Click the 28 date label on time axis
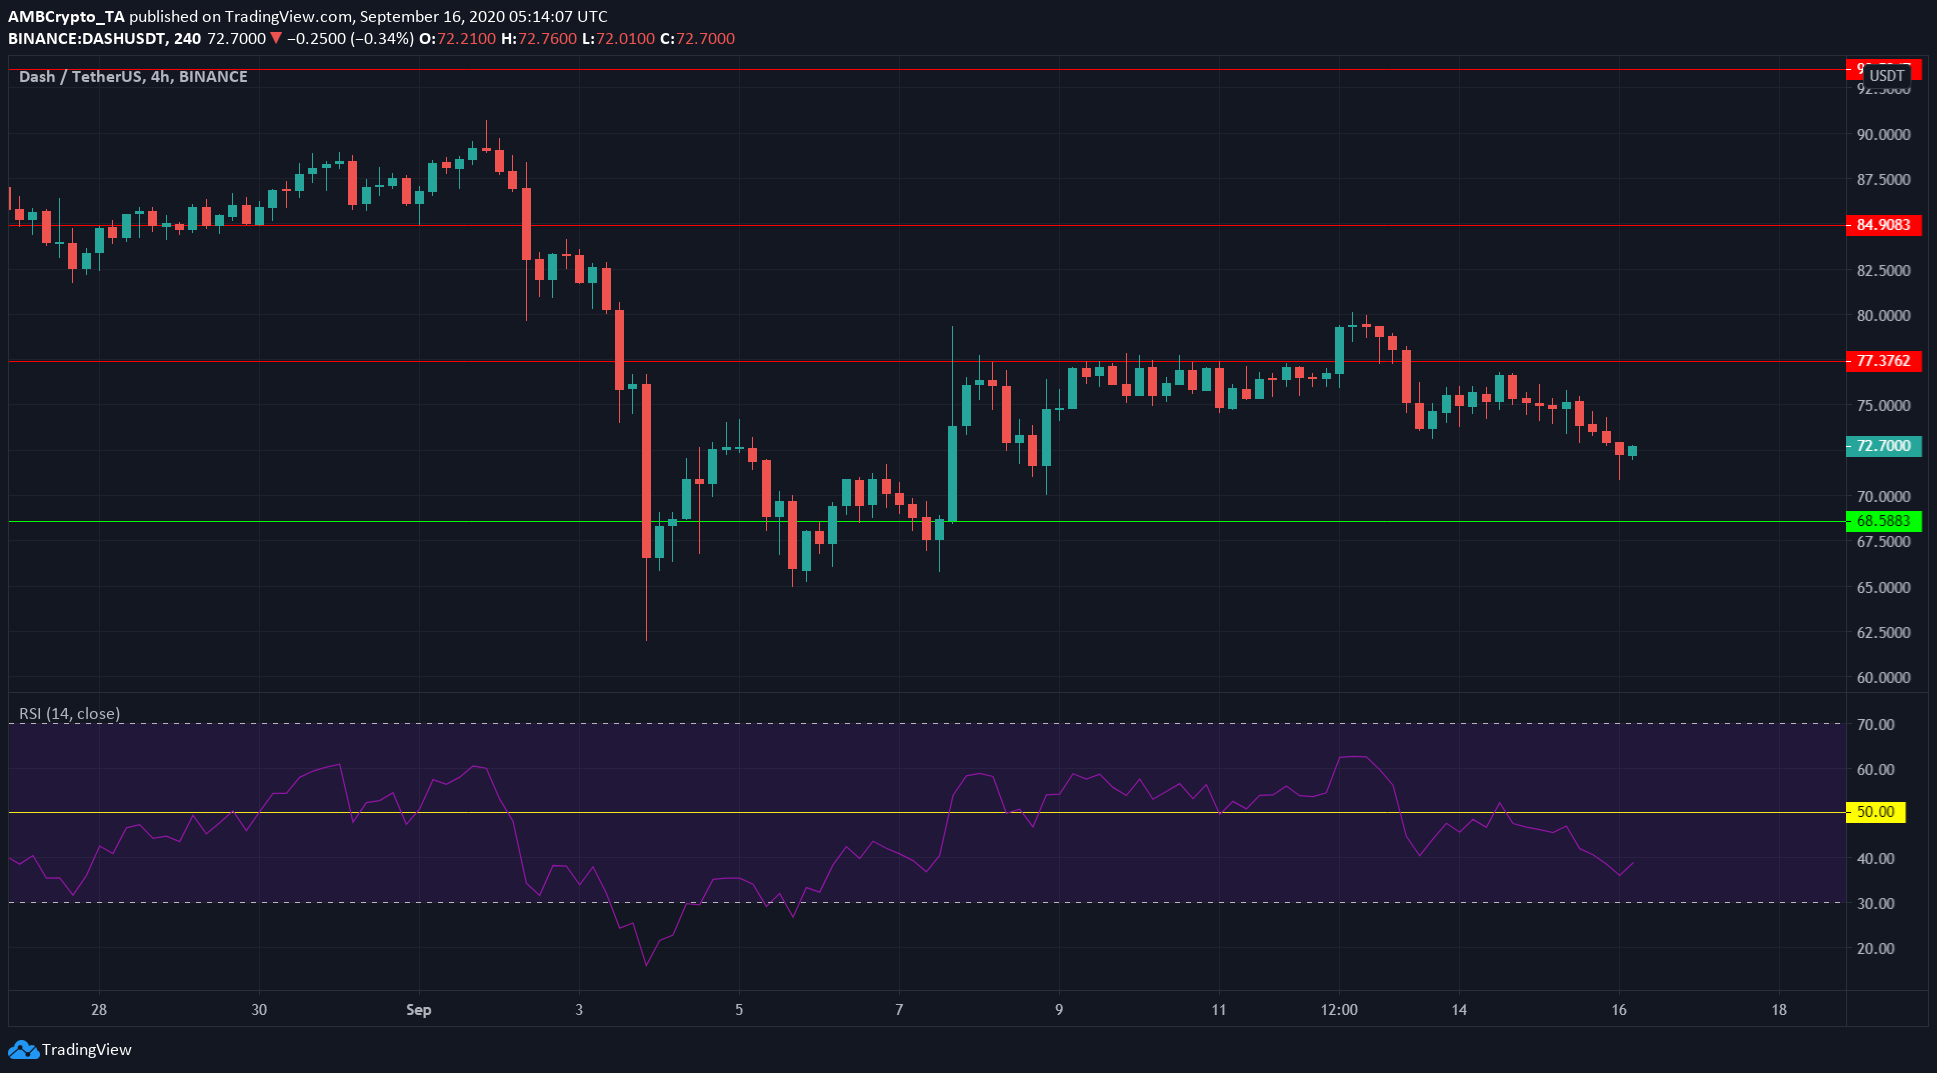Image resolution: width=1937 pixels, height=1073 pixels. pyautogui.click(x=99, y=1010)
